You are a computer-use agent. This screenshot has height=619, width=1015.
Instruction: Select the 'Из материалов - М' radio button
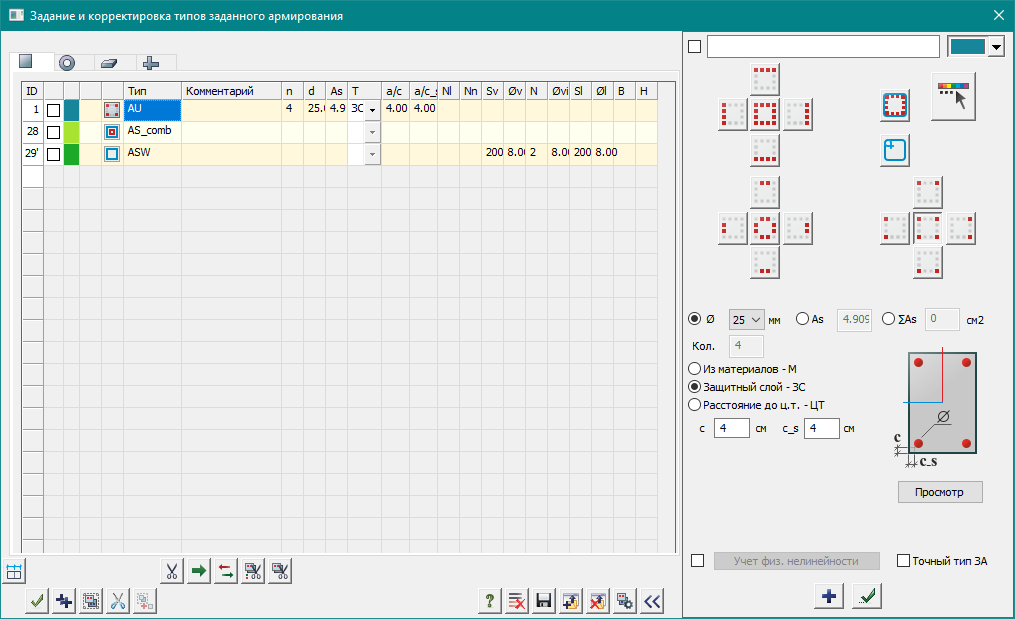tap(695, 369)
